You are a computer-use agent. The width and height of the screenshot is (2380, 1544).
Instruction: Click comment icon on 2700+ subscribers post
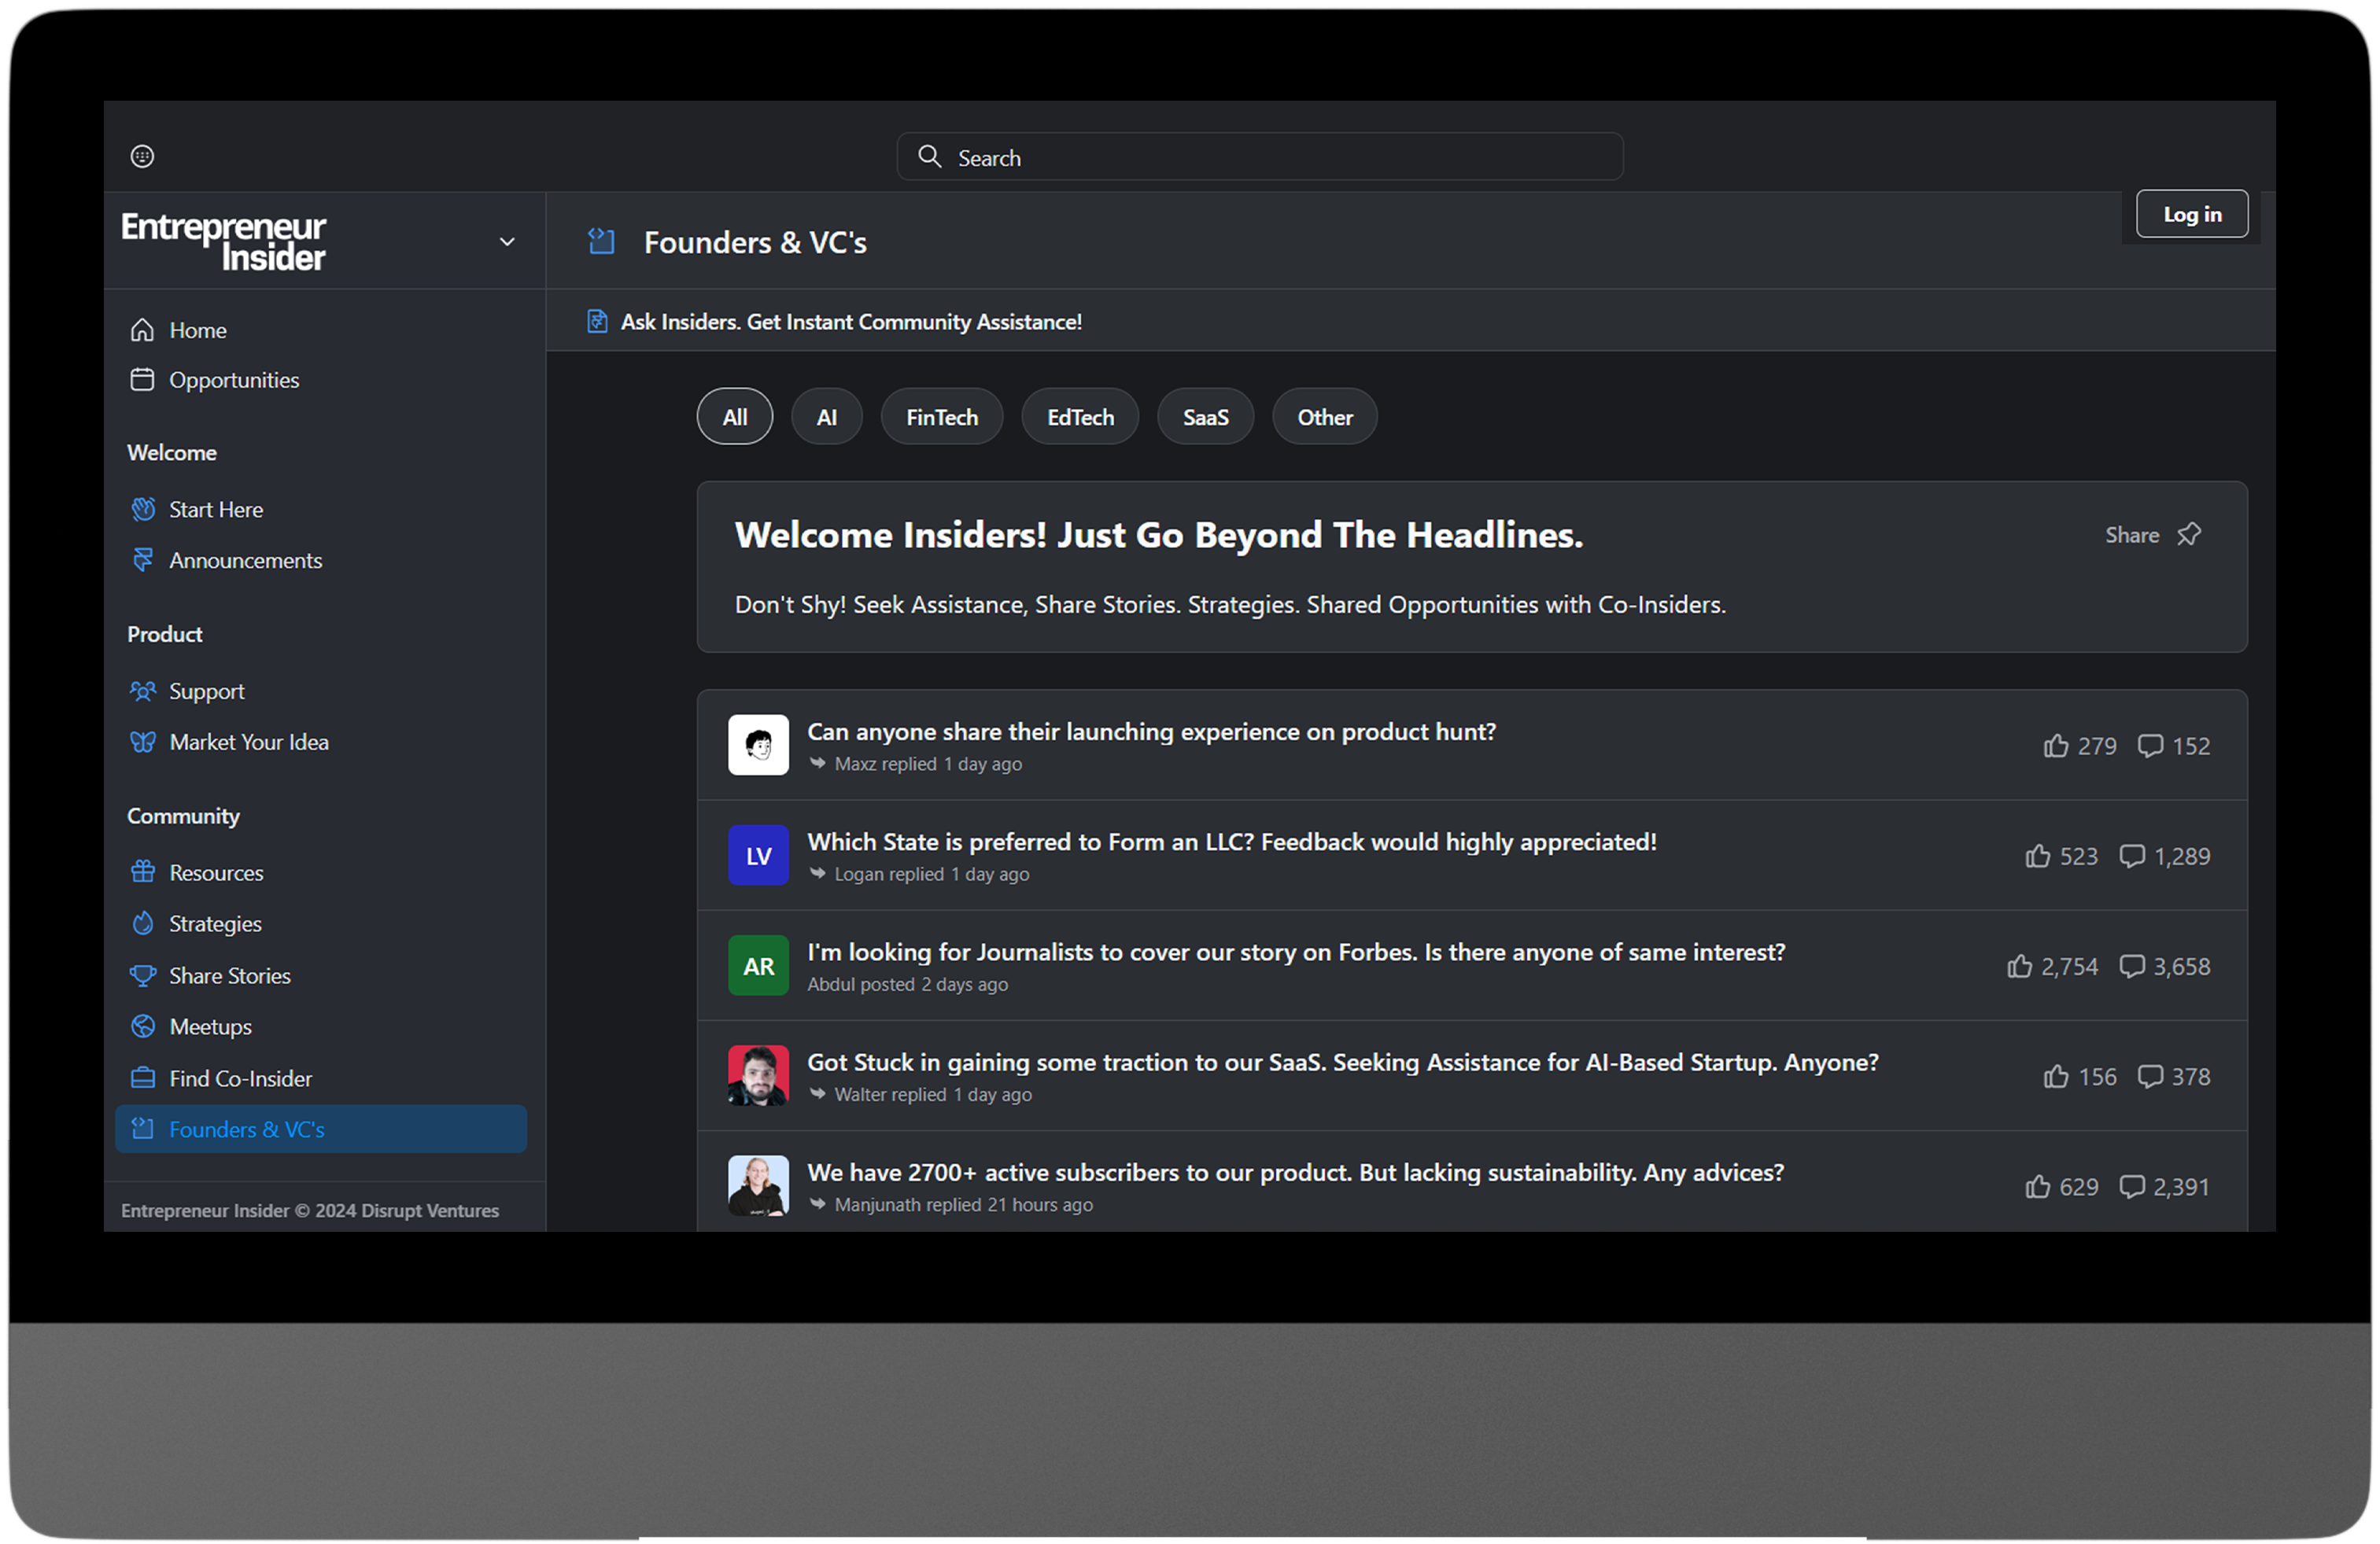[2131, 1186]
